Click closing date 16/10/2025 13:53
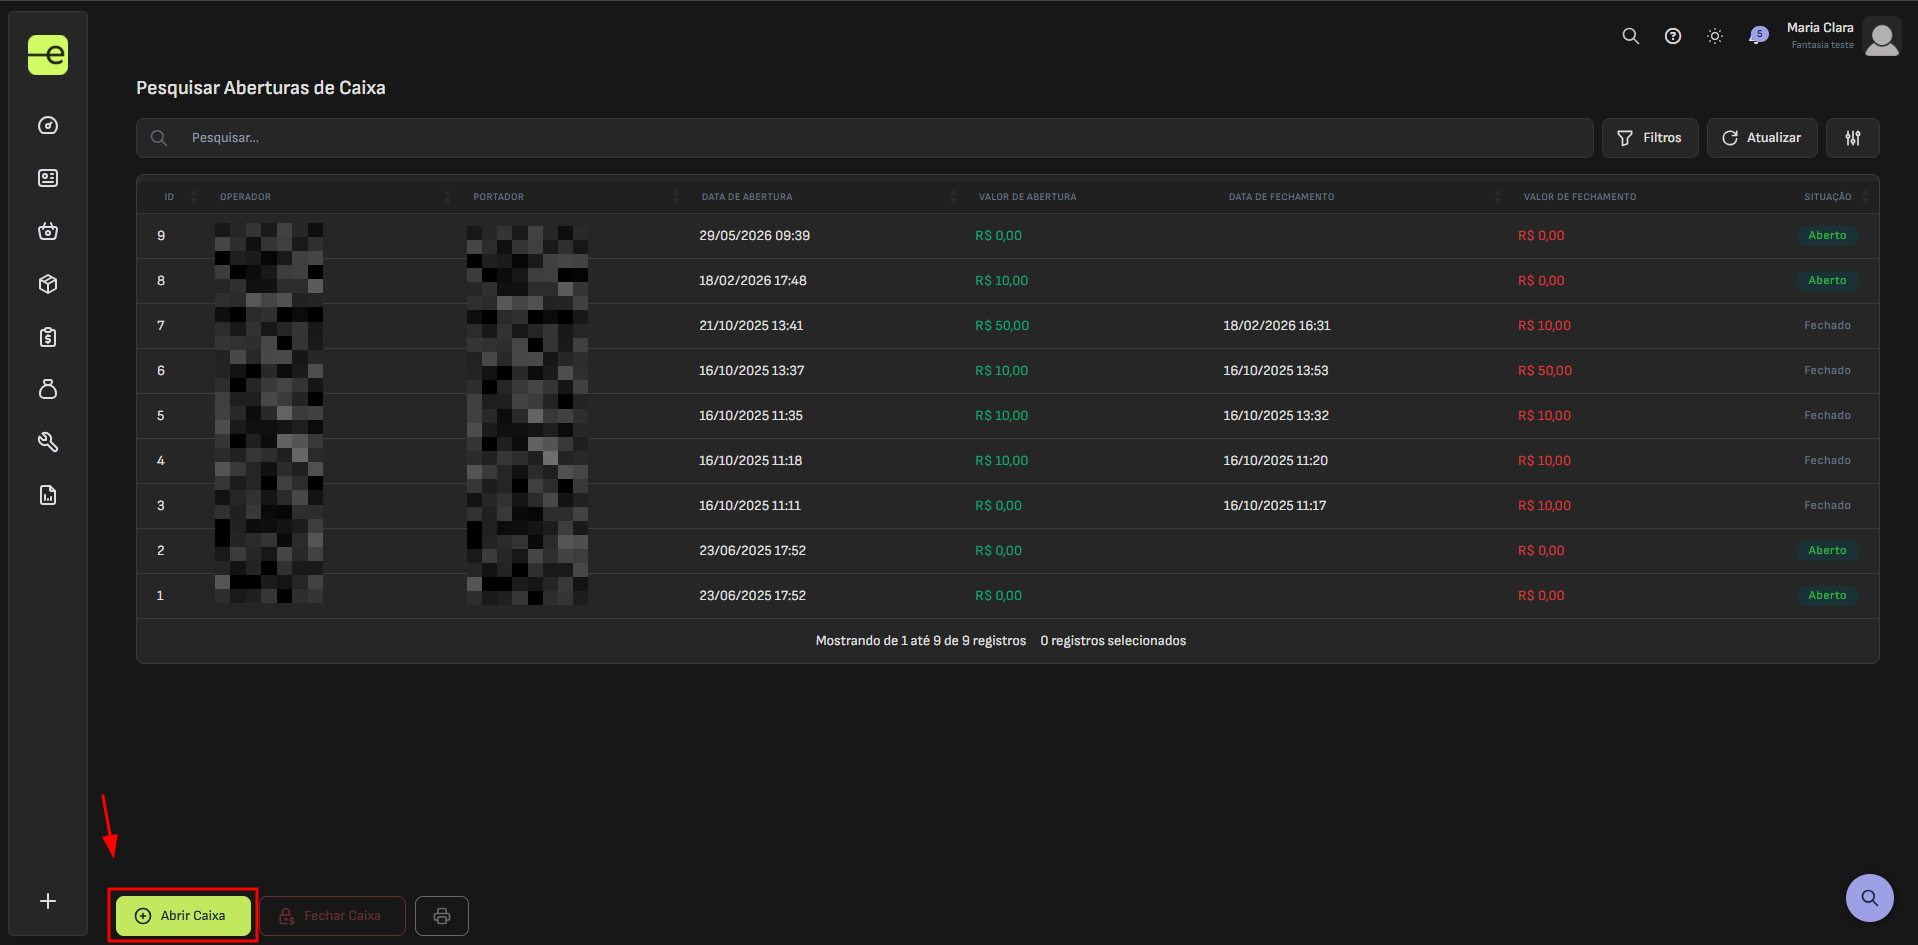Viewport: 1918px width, 945px height. point(1275,371)
